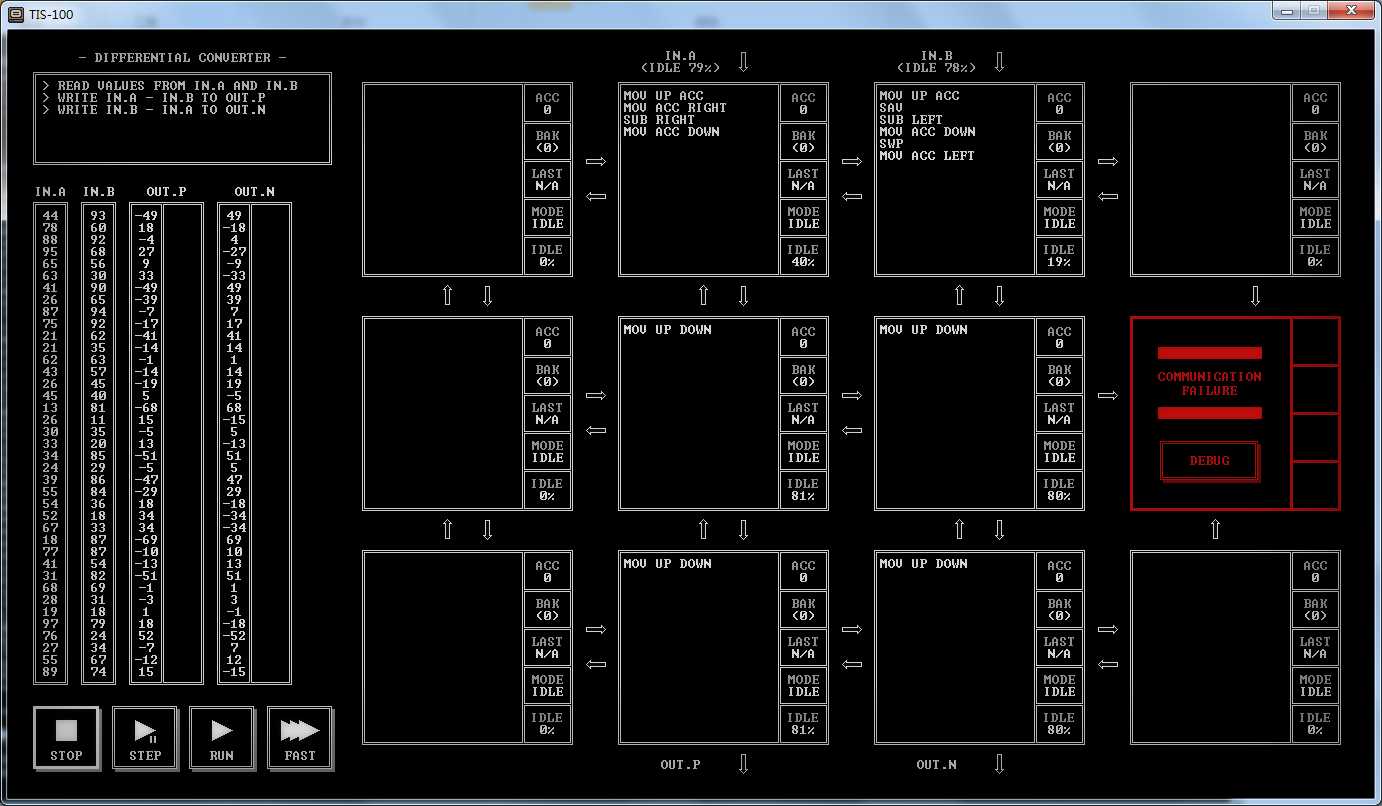Click the IDLE 40% box of IN.A node
This screenshot has height=806, width=1382.
(x=803, y=256)
